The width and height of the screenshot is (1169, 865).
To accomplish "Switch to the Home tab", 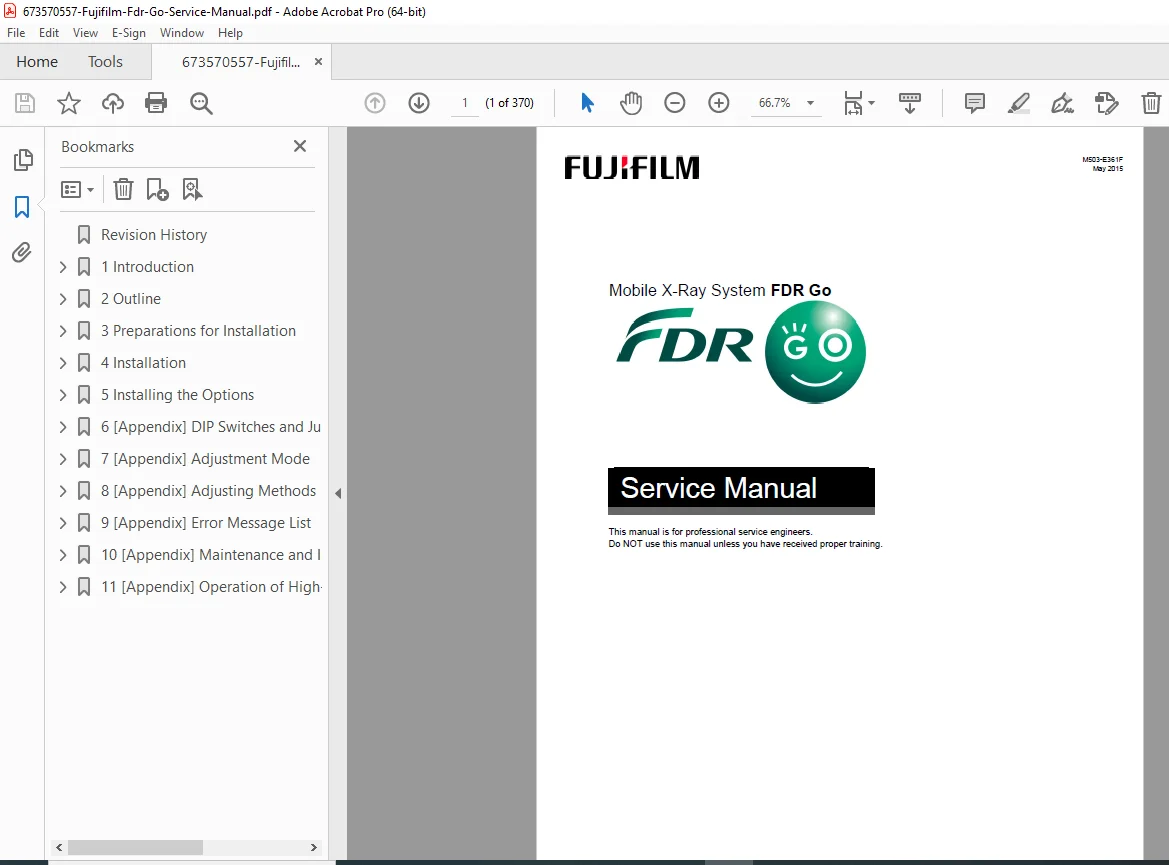I will tap(37, 62).
